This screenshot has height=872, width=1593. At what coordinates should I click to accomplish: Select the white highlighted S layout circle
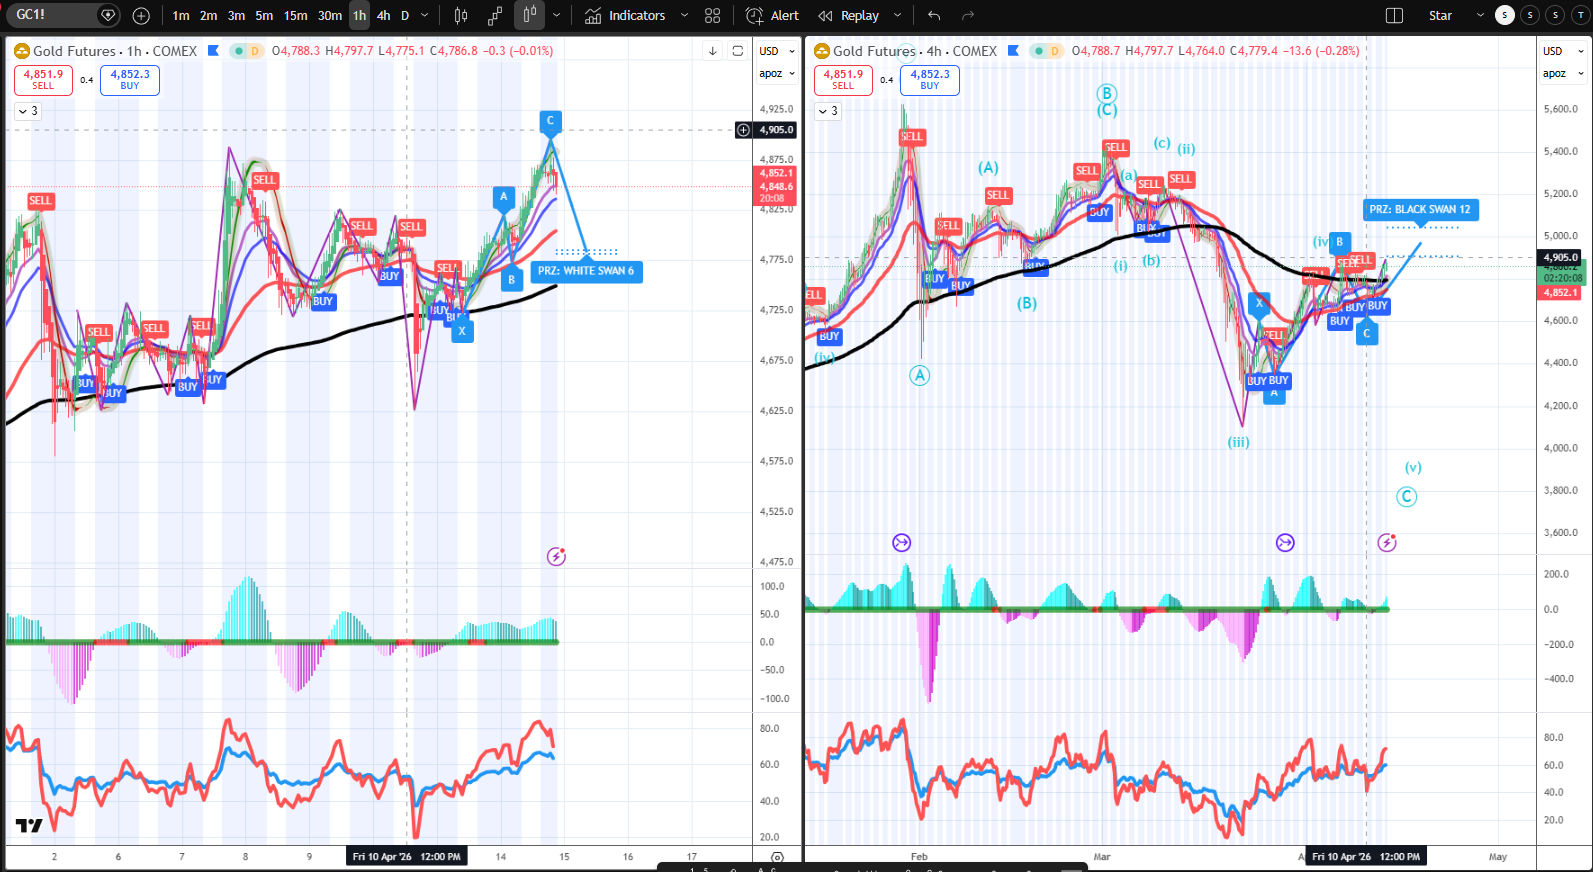[x=1505, y=15]
